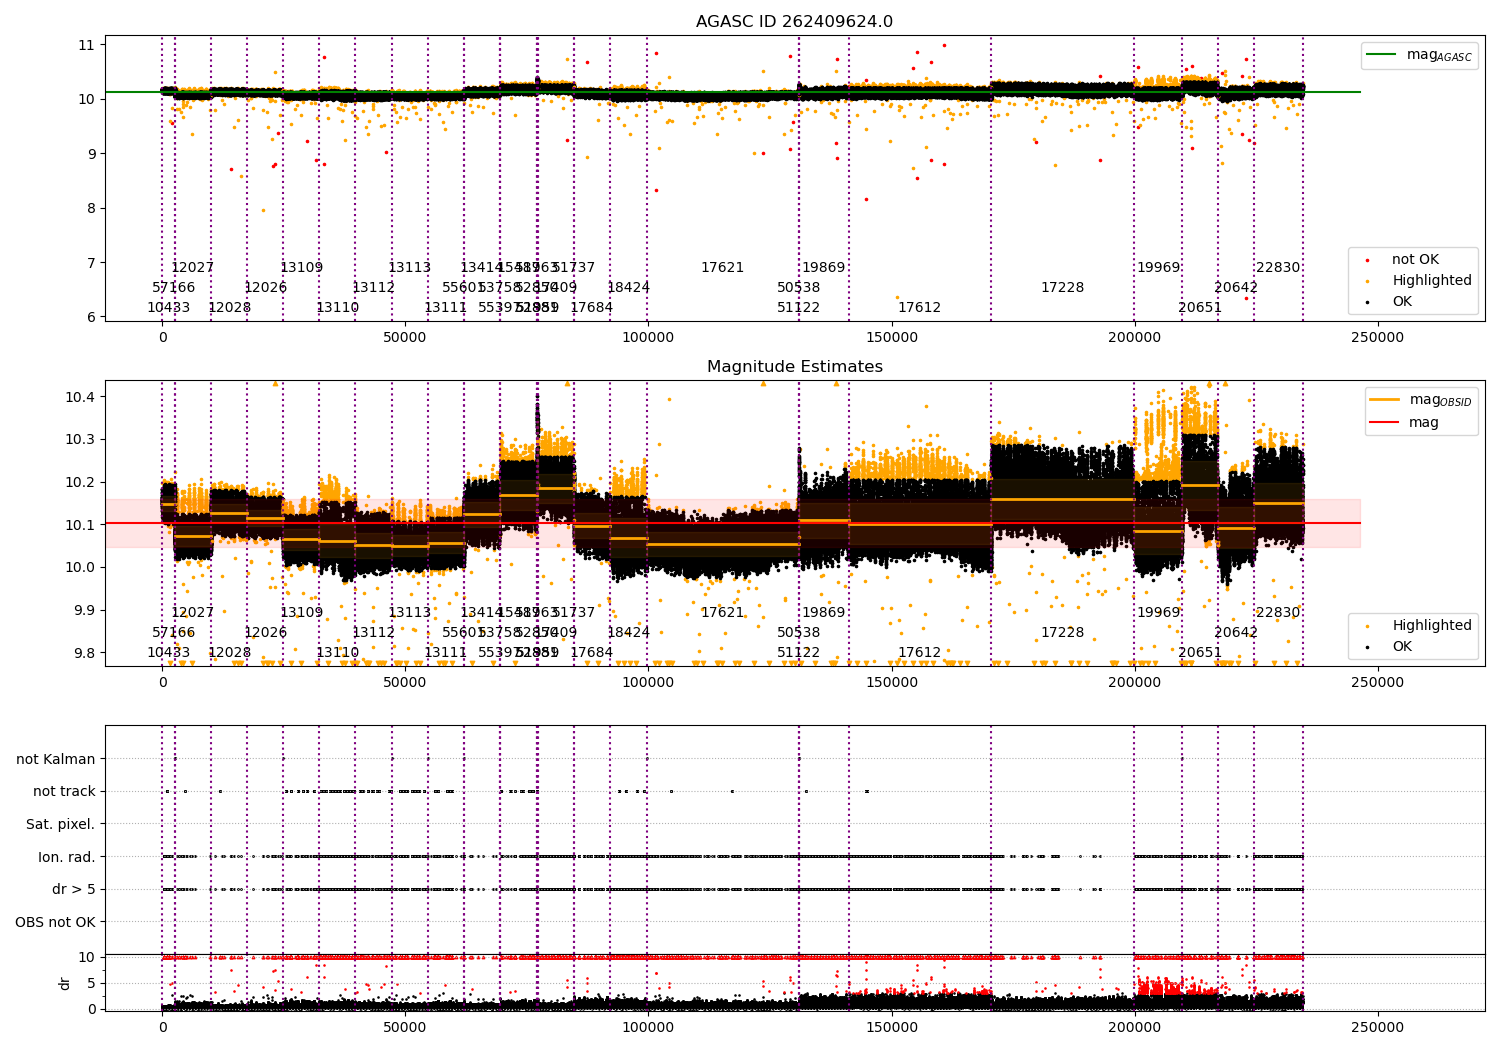
Task: Click the 'not Kalman' axis label
Action: [56, 759]
